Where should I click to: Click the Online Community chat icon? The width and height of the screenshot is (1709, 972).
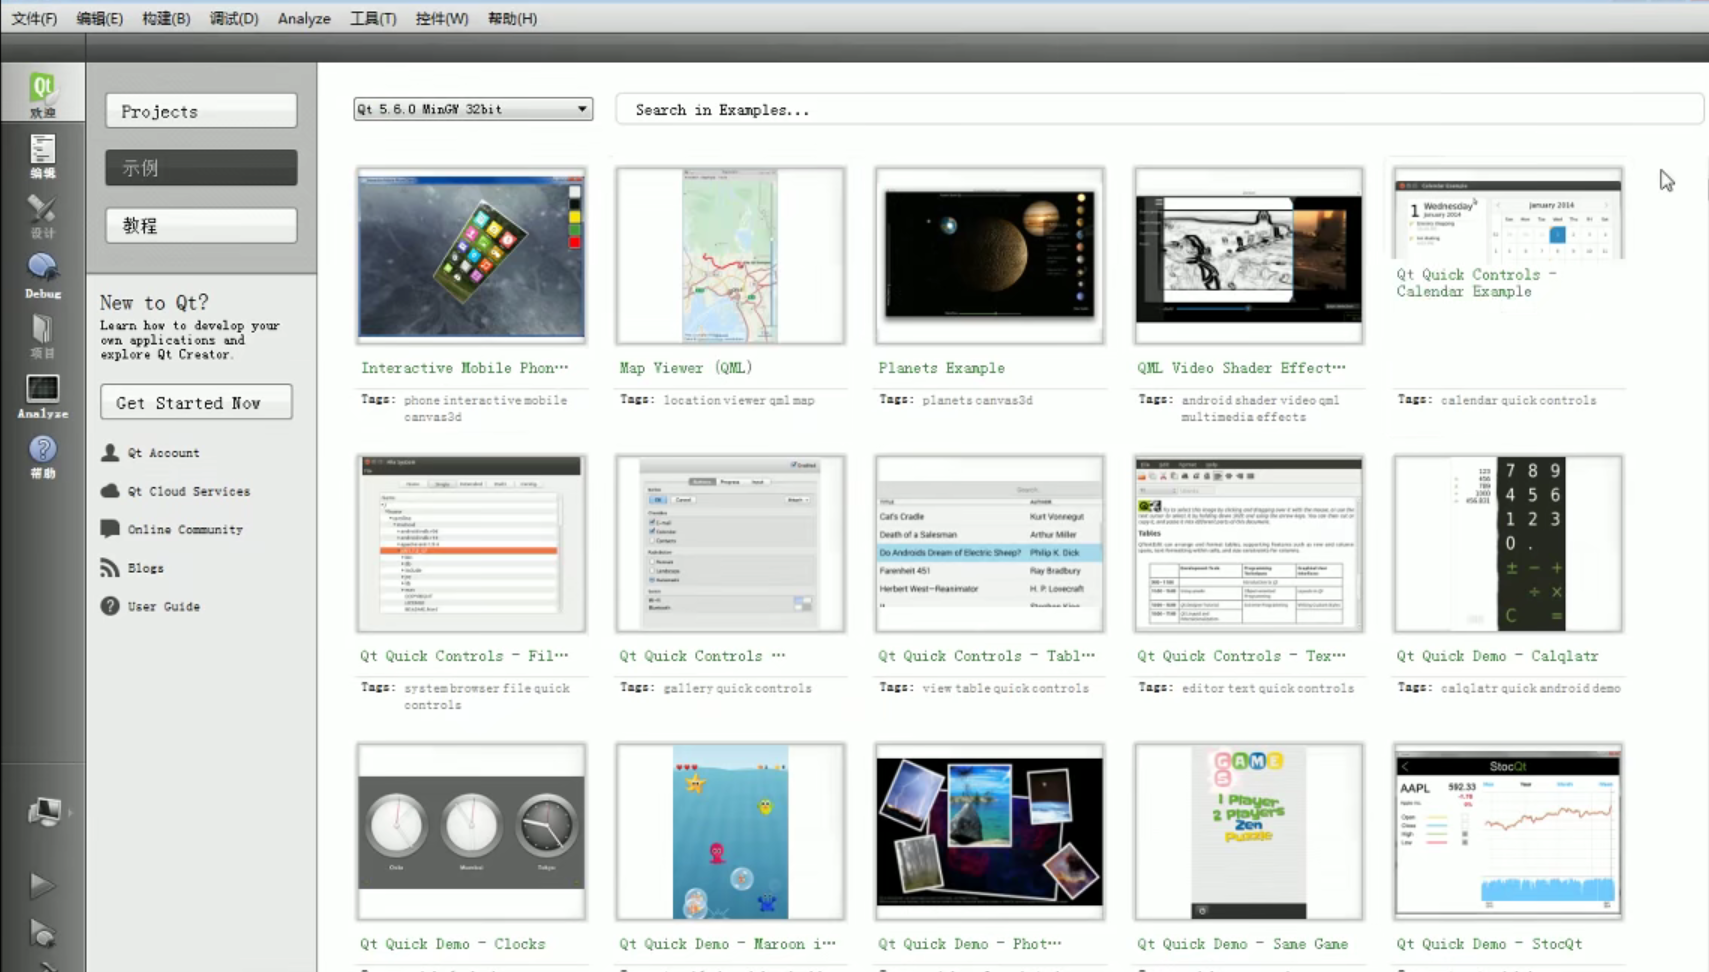click(x=110, y=528)
